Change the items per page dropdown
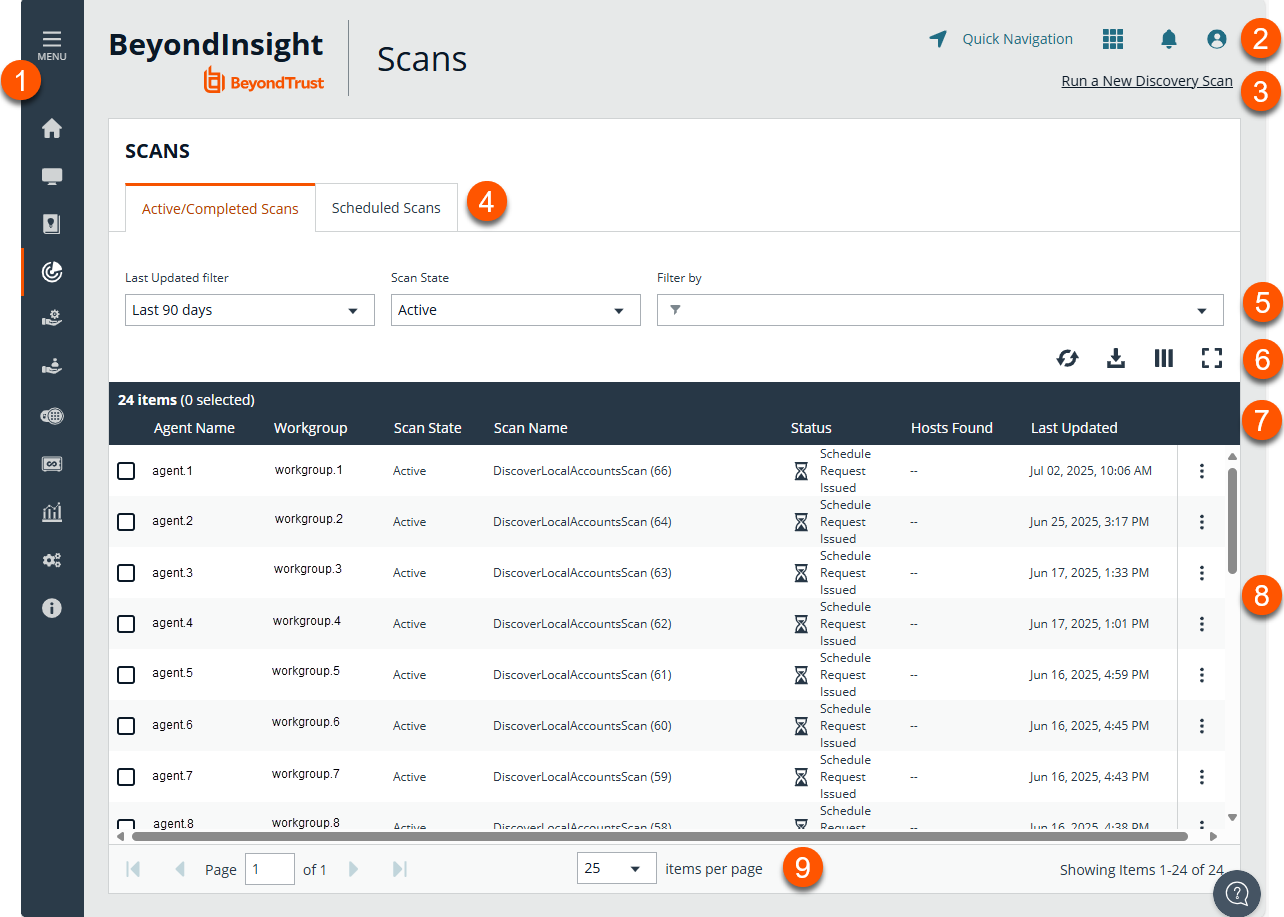Image resolution: width=1284 pixels, height=917 pixels. point(617,869)
